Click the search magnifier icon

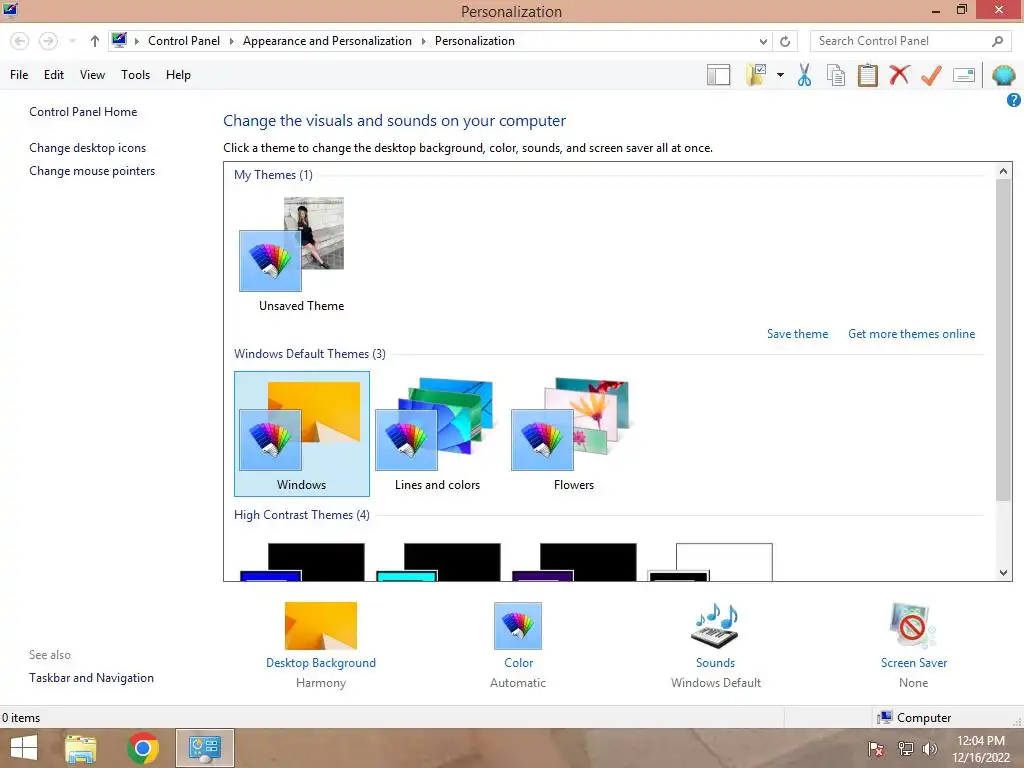997,41
